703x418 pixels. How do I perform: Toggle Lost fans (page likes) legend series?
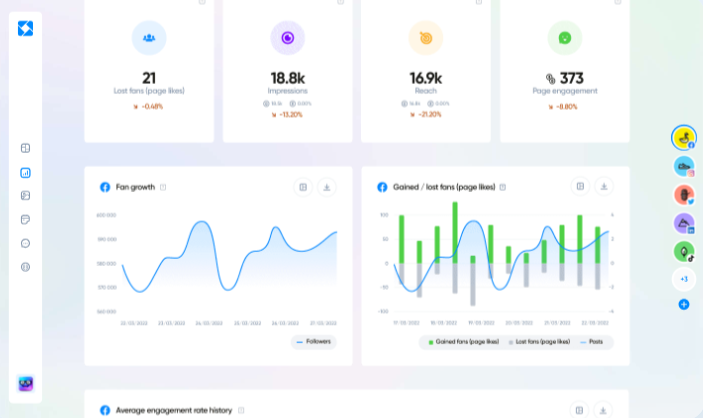point(539,342)
